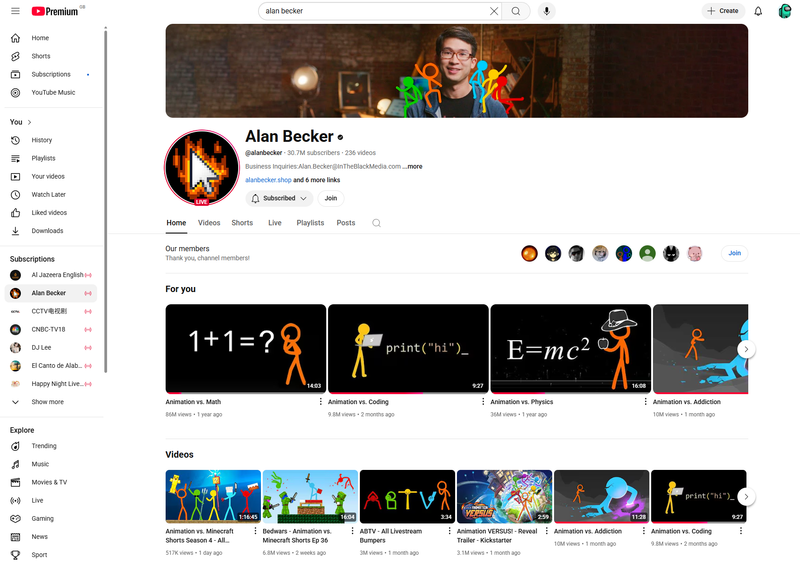Screen dimensions: 800x565
Task: Open Gaming in Explore
Action: (51, 519)
